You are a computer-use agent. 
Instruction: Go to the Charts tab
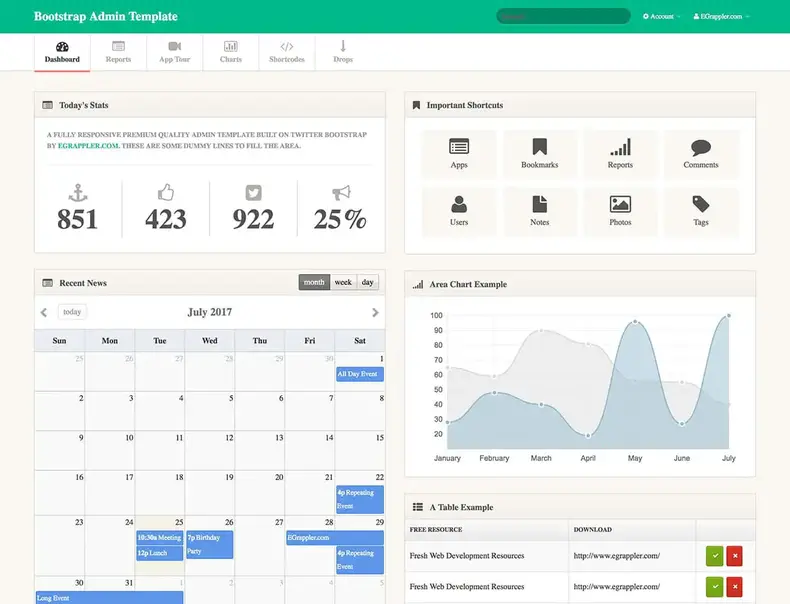231,52
